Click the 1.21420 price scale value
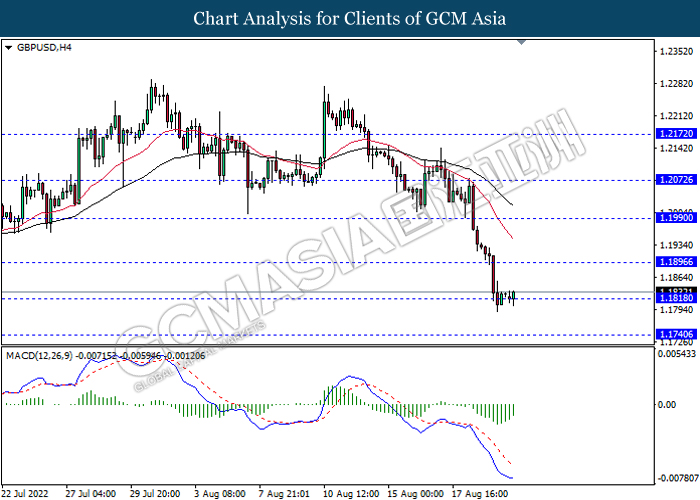This screenshot has width=700, height=500. tap(676, 148)
